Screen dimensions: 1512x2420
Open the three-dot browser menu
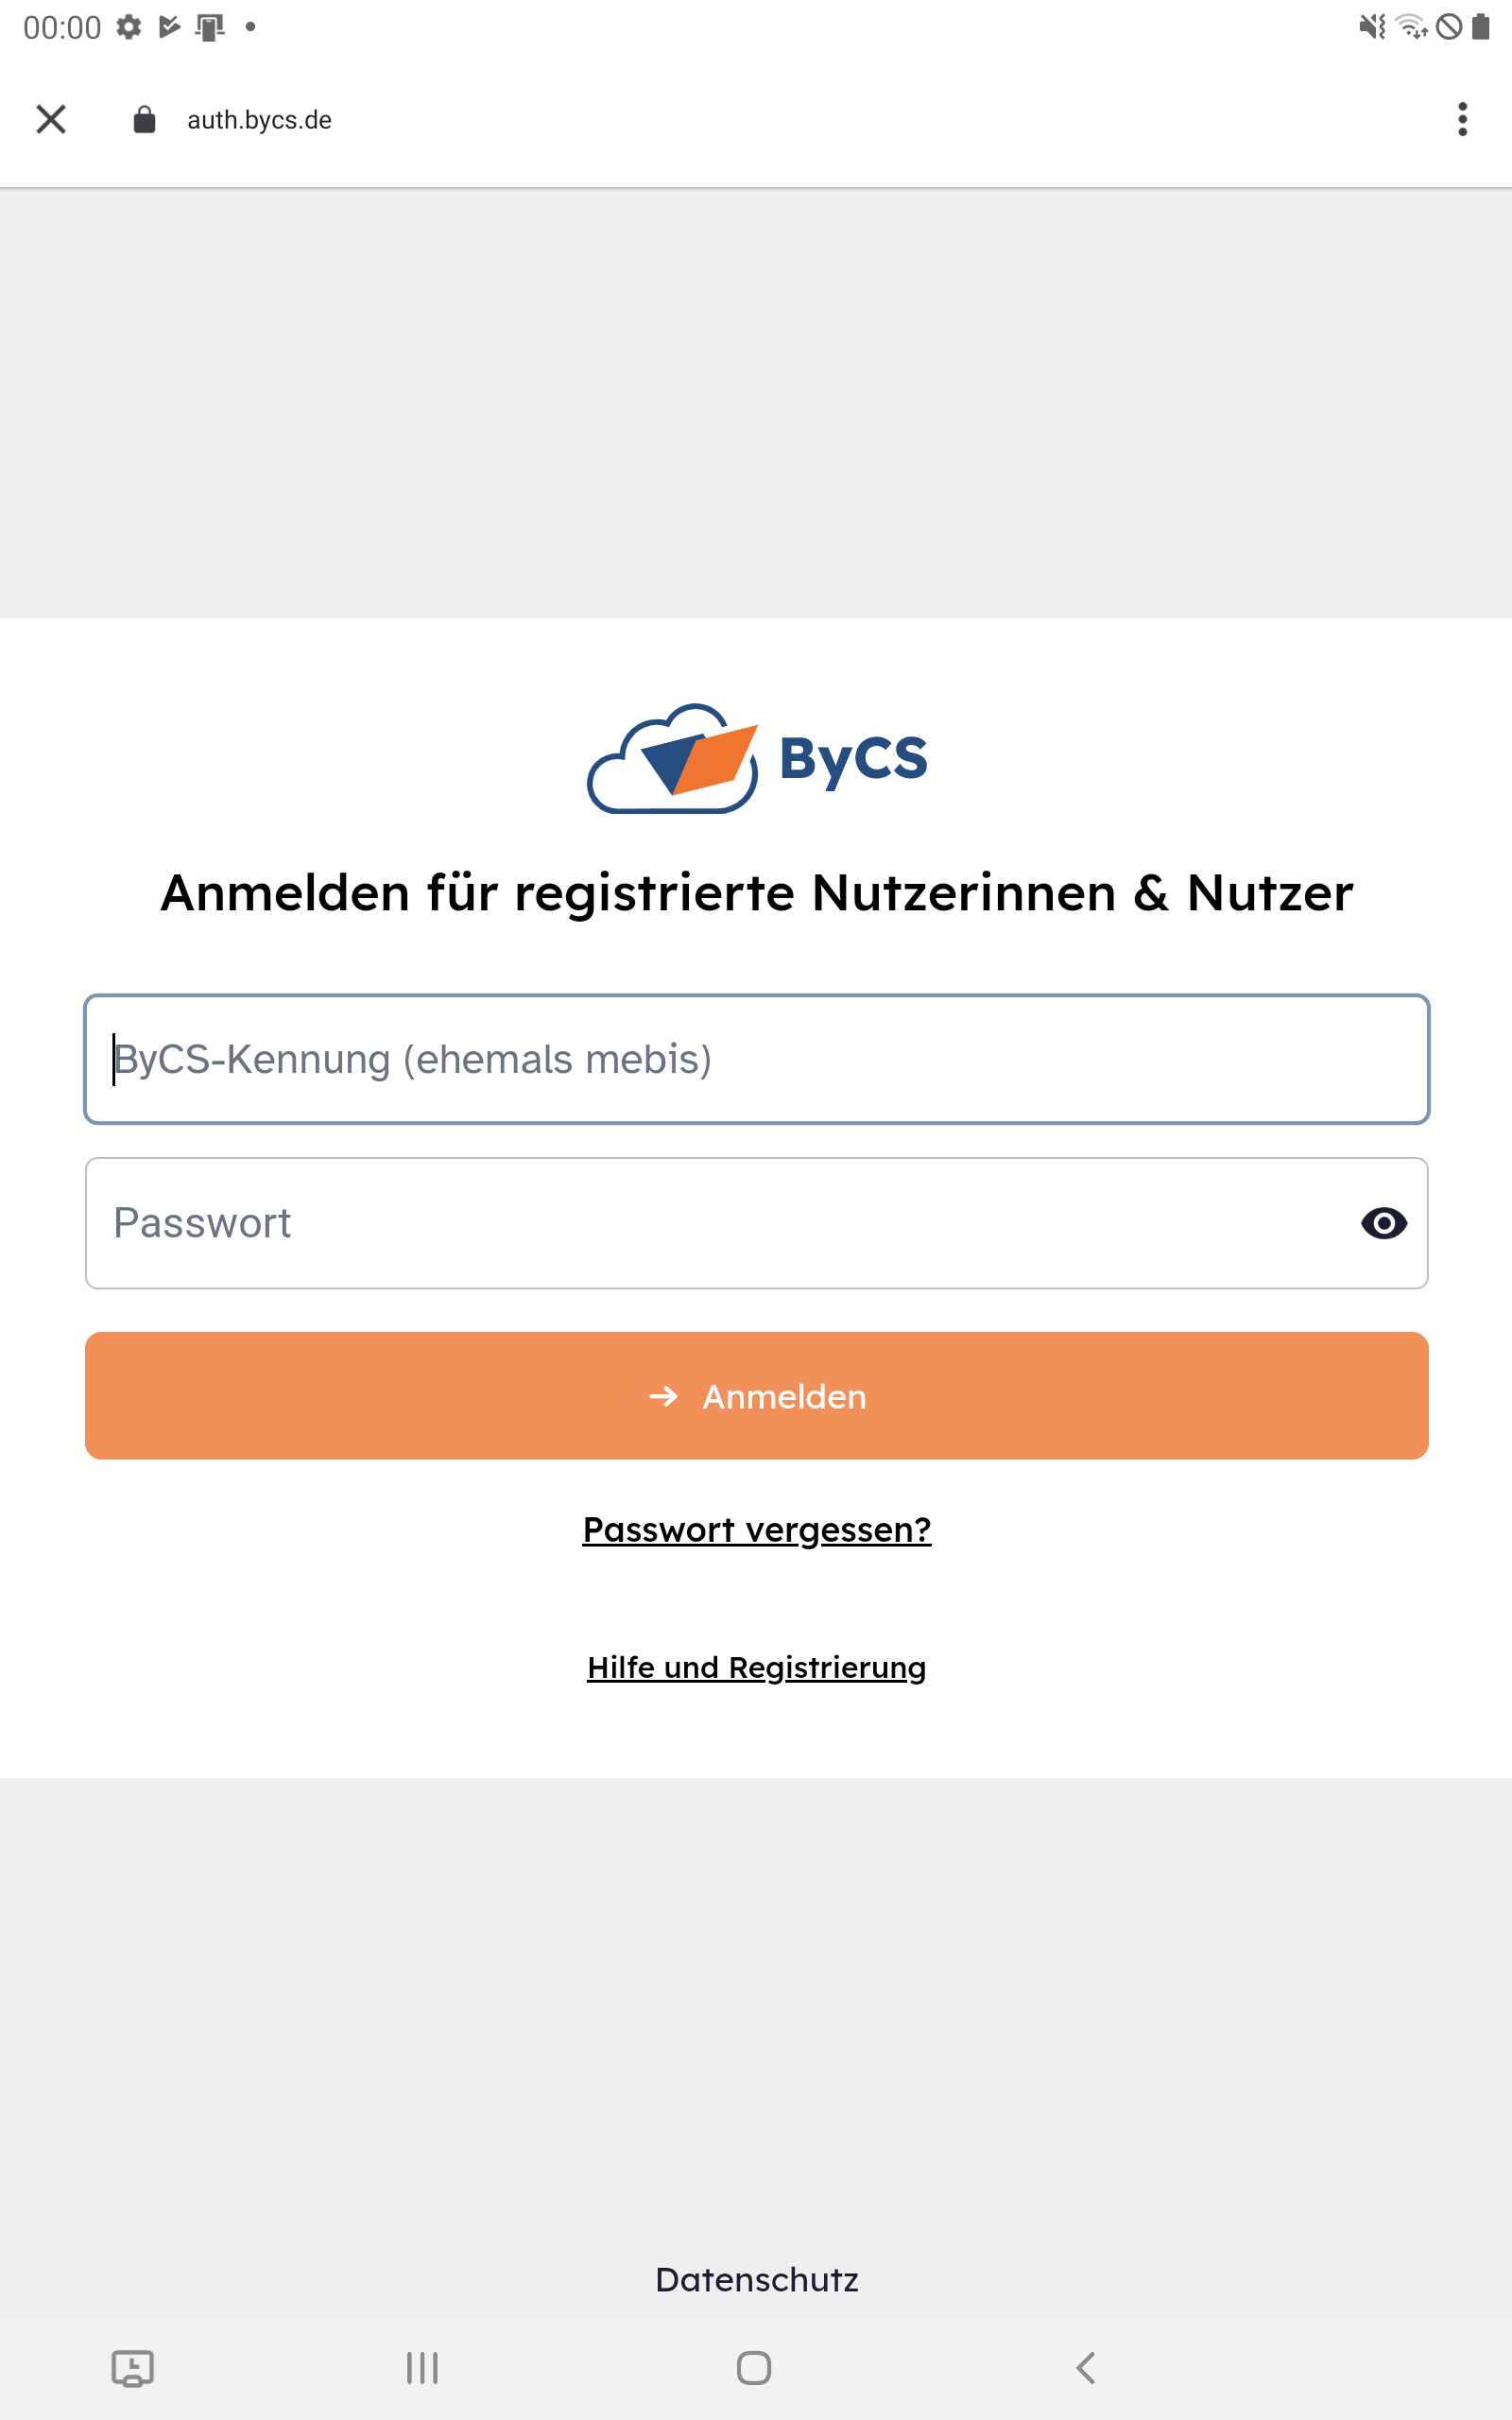tap(1462, 119)
